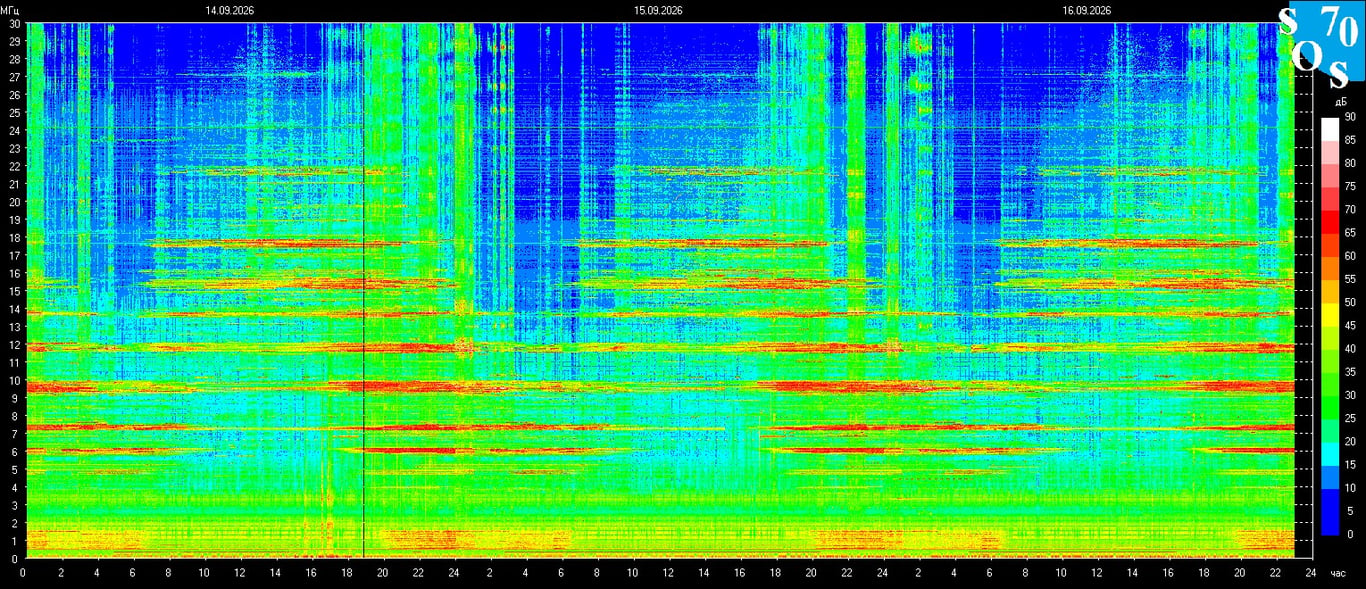Select the 45 label on the dB legend
This screenshot has height=589, width=1366.
pos(1350,325)
